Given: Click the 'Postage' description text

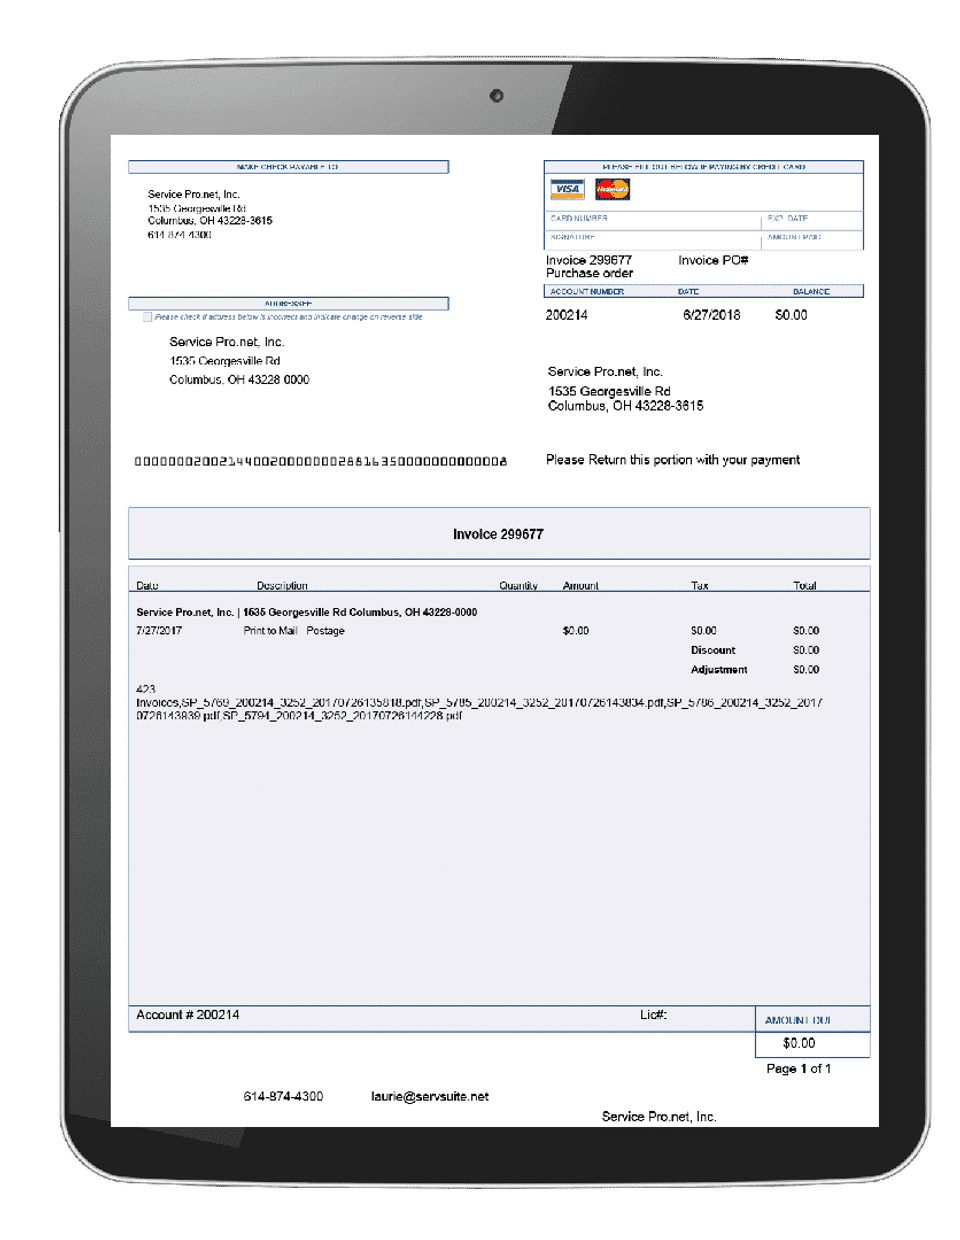Looking at the screenshot, I should tap(325, 631).
